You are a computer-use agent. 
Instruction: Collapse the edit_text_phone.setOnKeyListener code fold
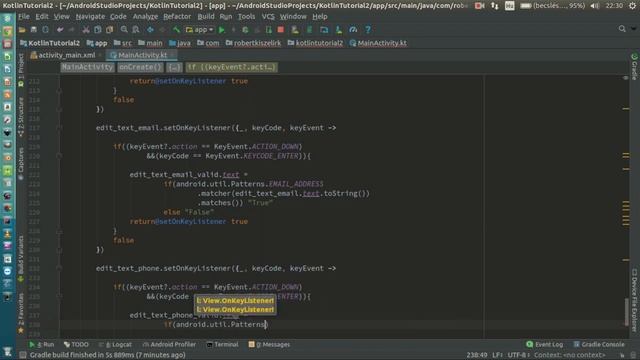tap(59, 269)
